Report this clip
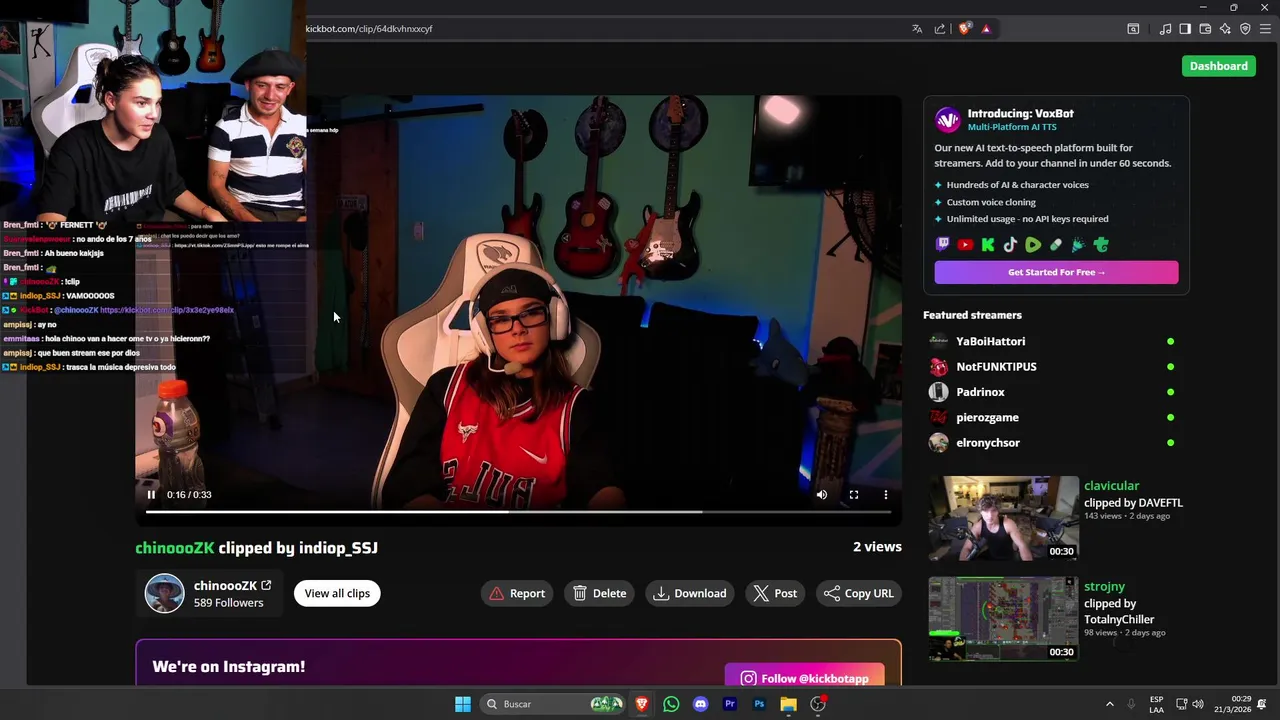Screen dimensions: 1280x720 coord(517,593)
